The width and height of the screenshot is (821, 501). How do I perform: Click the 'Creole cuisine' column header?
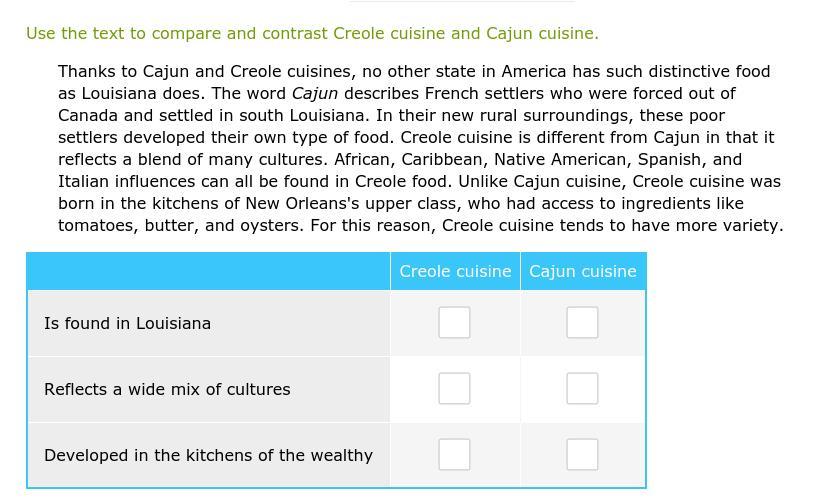pos(455,271)
